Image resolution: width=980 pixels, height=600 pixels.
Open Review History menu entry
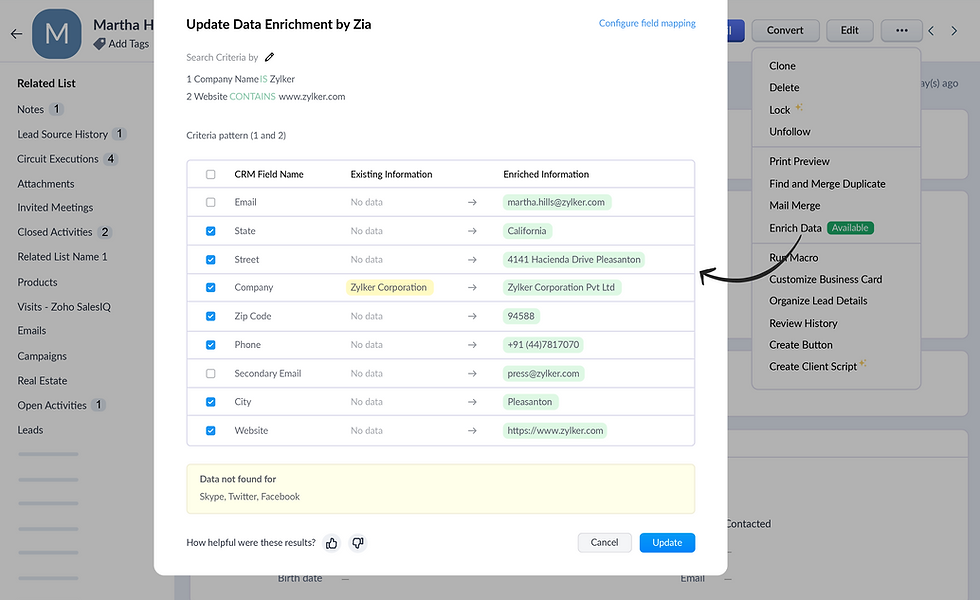pyautogui.click(x=803, y=323)
